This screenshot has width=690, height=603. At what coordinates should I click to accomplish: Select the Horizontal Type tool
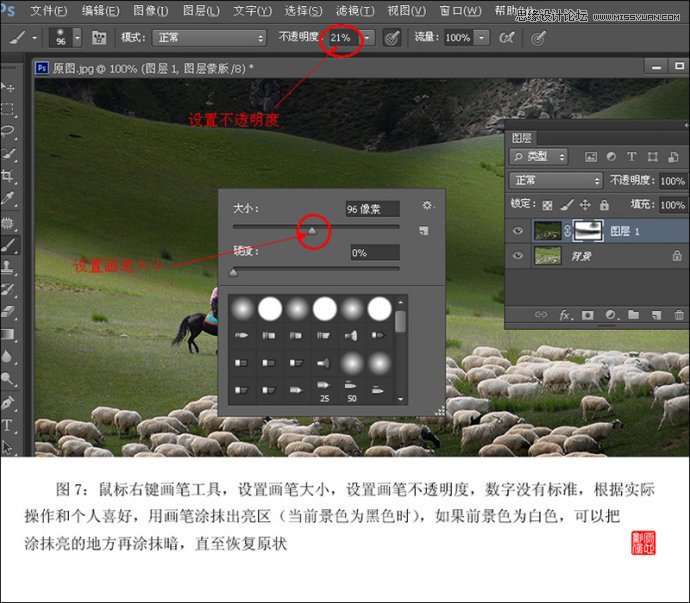[8, 425]
